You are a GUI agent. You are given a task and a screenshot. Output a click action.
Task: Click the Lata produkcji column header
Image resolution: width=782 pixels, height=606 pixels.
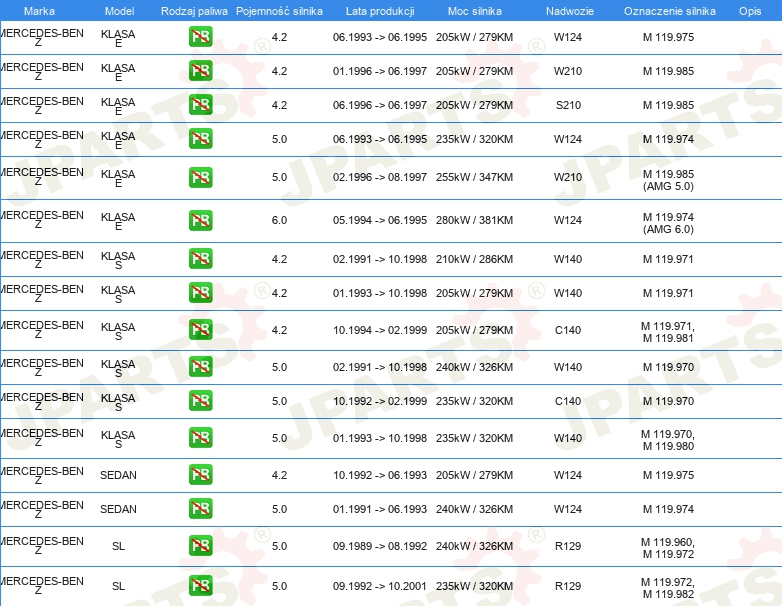click(x=380, y=11)
